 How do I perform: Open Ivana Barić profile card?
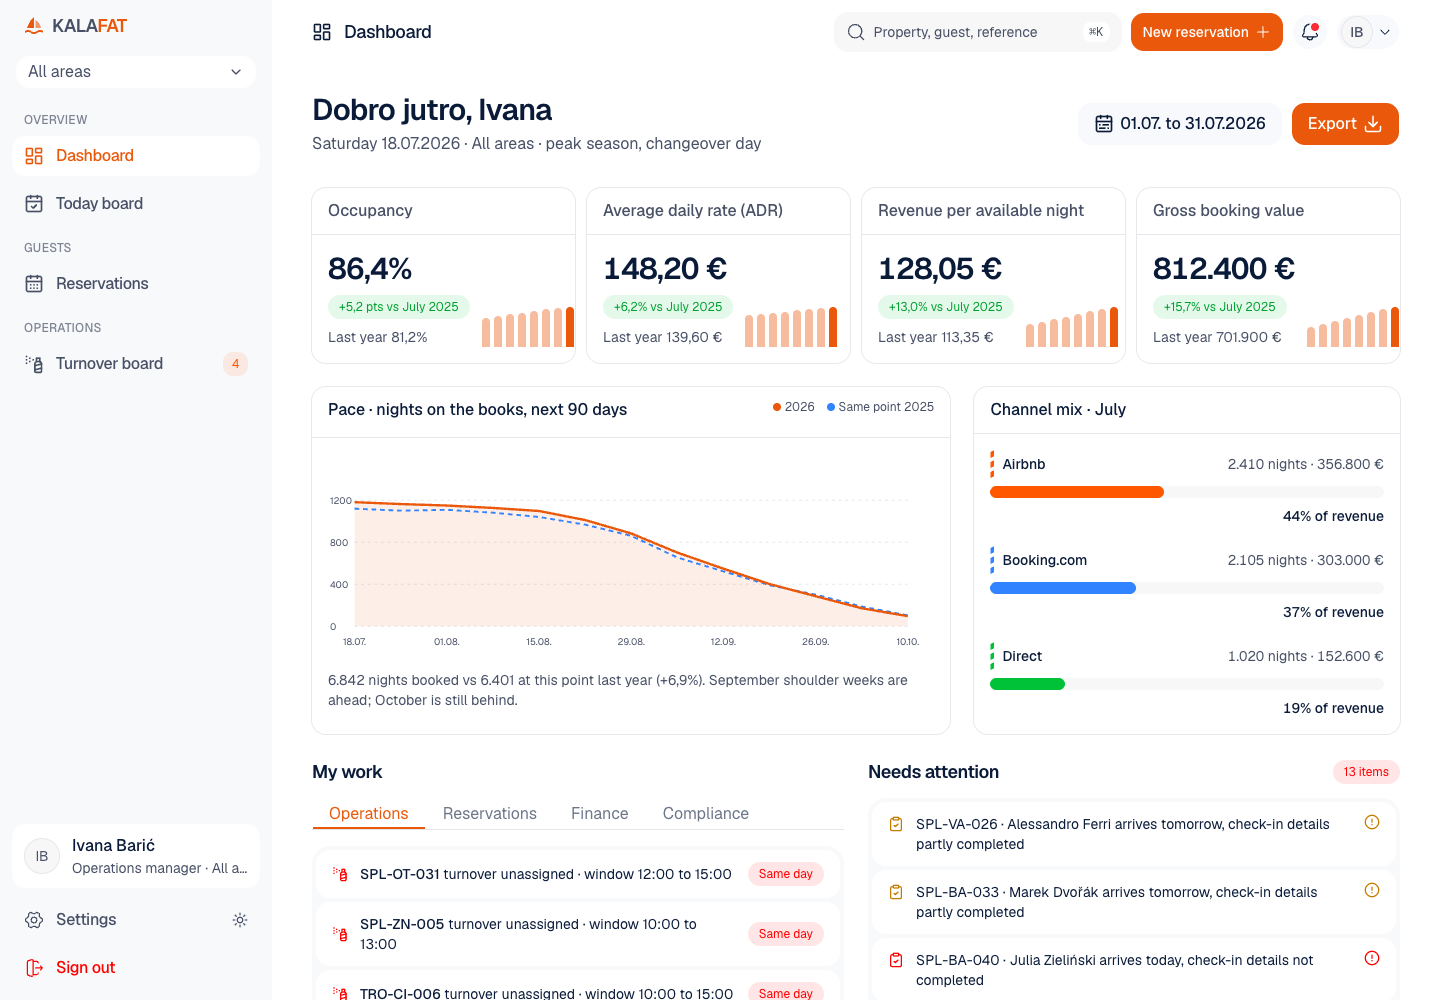click(136, 856)
